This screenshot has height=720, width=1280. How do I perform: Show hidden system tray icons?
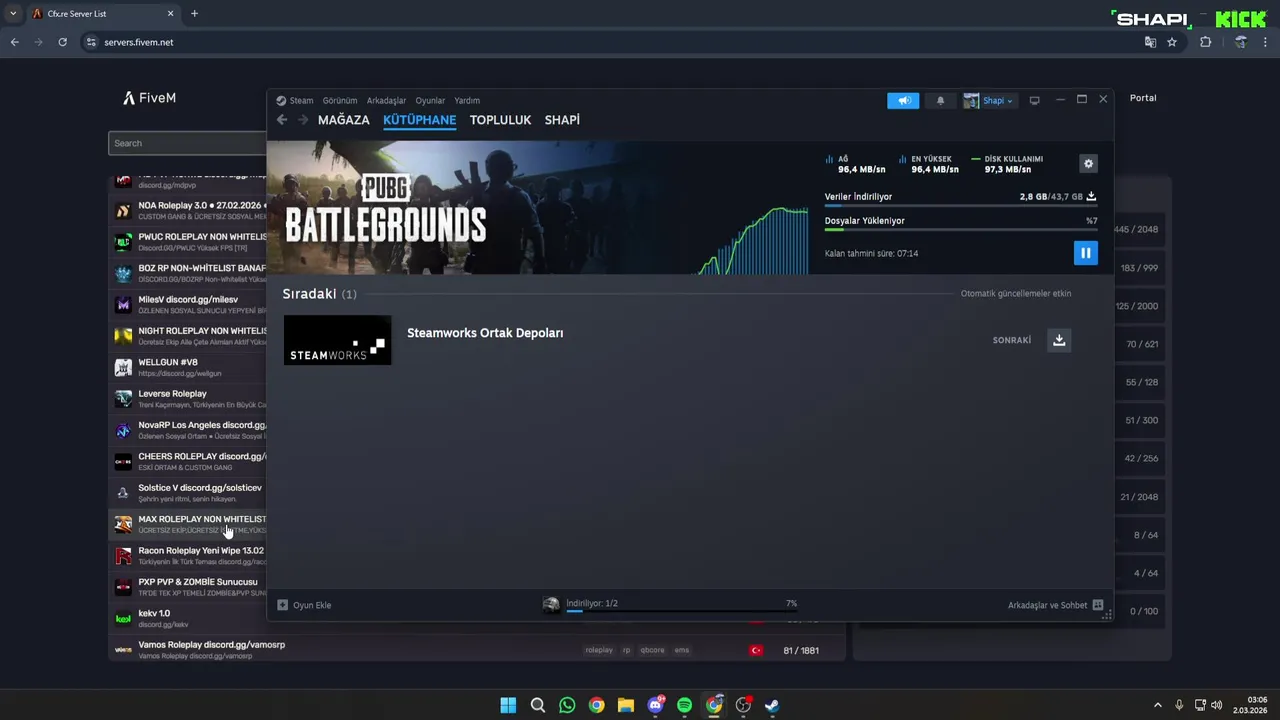[x=1158, y=705]
